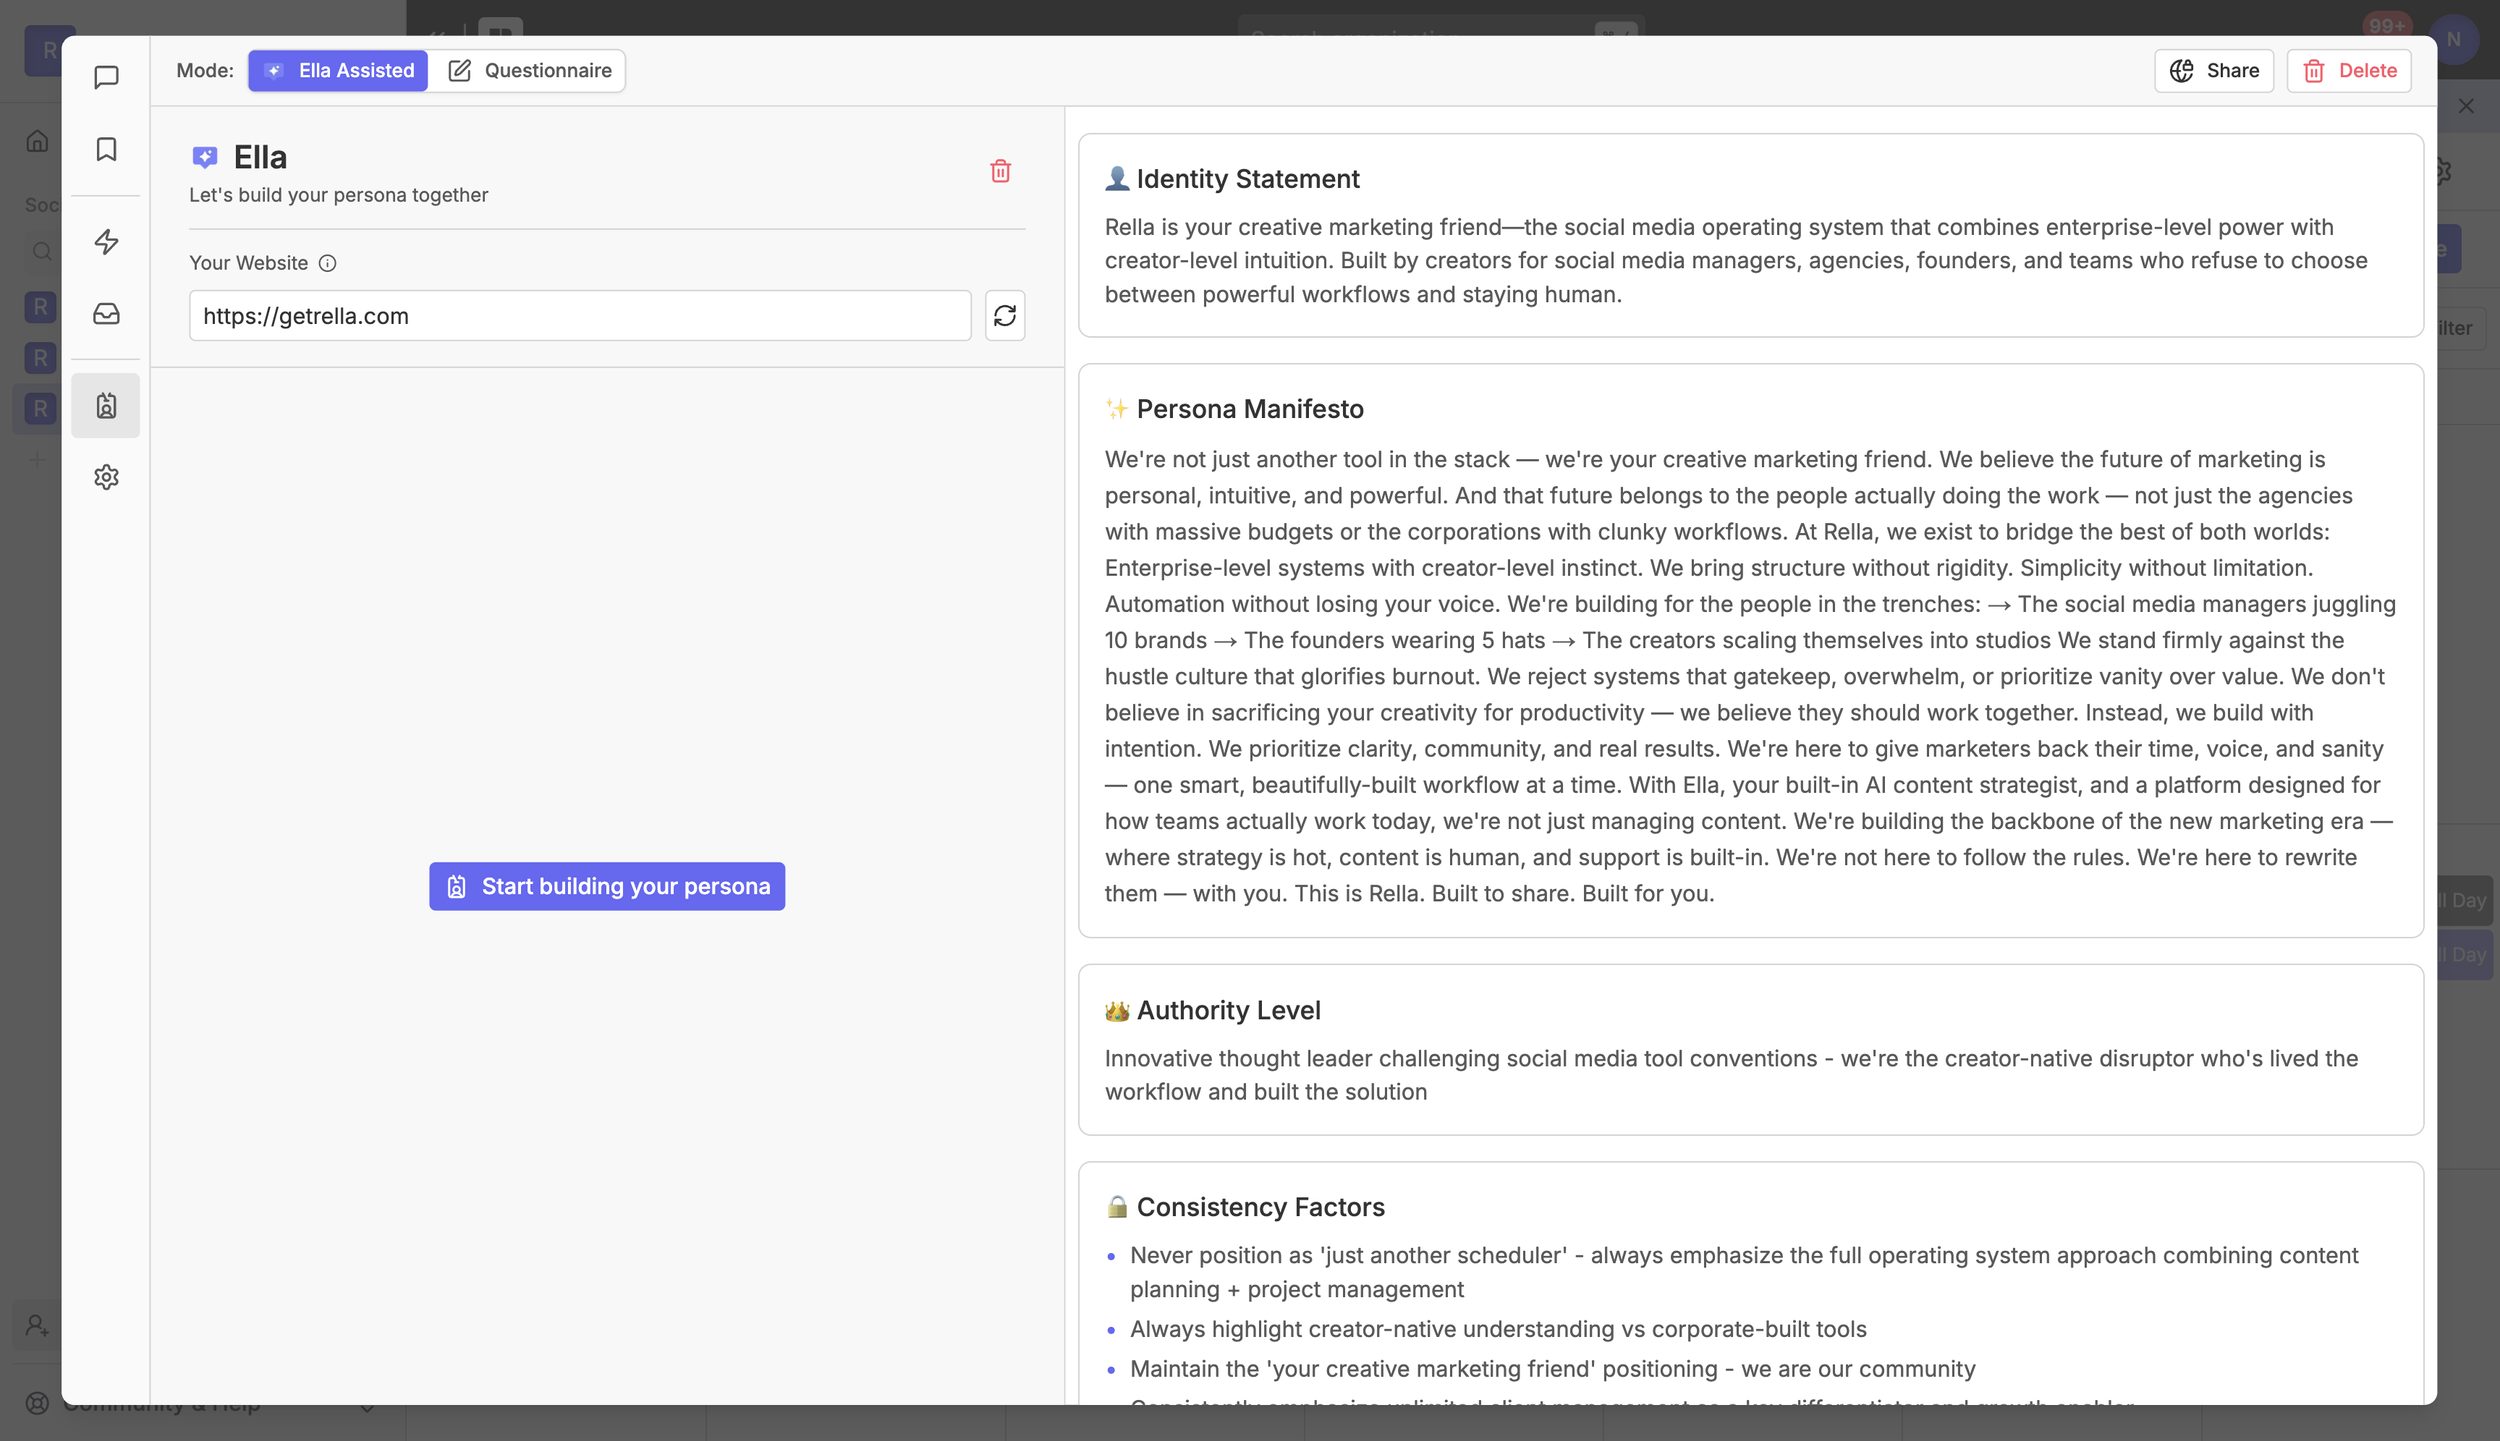Click the Persona Manifesto heading

tap(1250, 409)
